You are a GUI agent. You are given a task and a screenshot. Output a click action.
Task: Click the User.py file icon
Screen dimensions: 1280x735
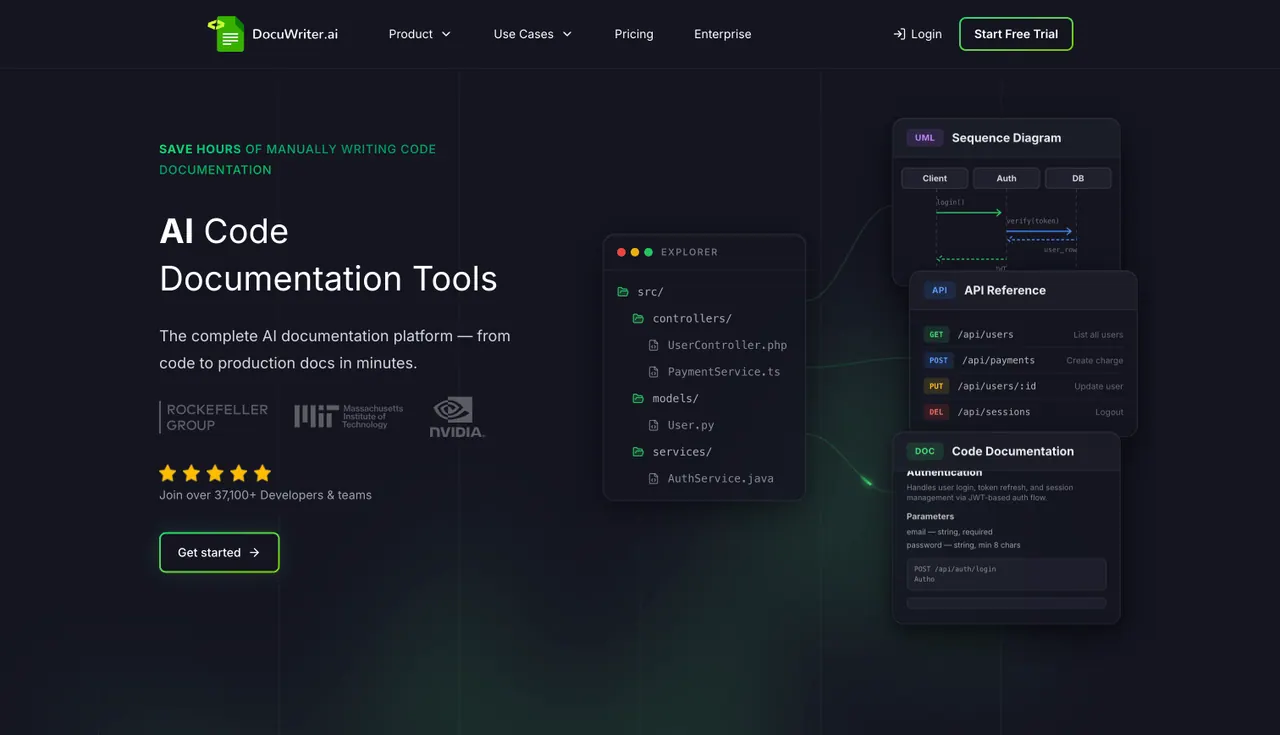click(653, 425)
